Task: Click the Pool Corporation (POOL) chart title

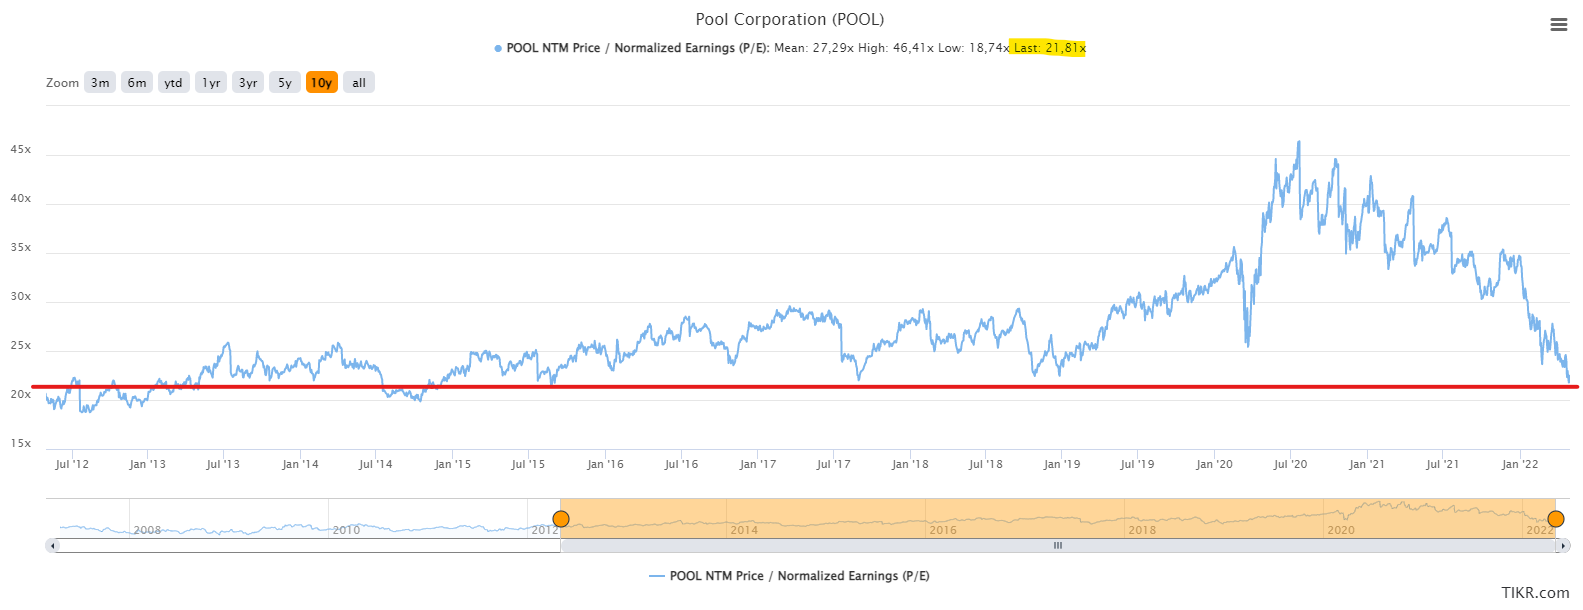Action: point(790,19)
